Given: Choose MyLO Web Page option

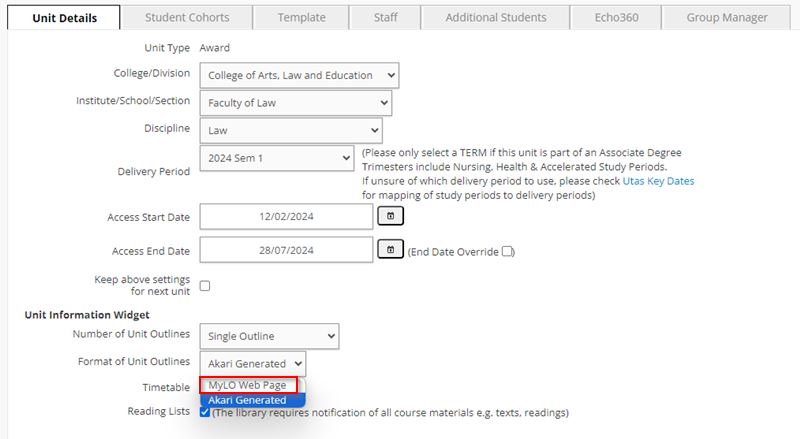Looking at the screenshot, I should point(249,385).
